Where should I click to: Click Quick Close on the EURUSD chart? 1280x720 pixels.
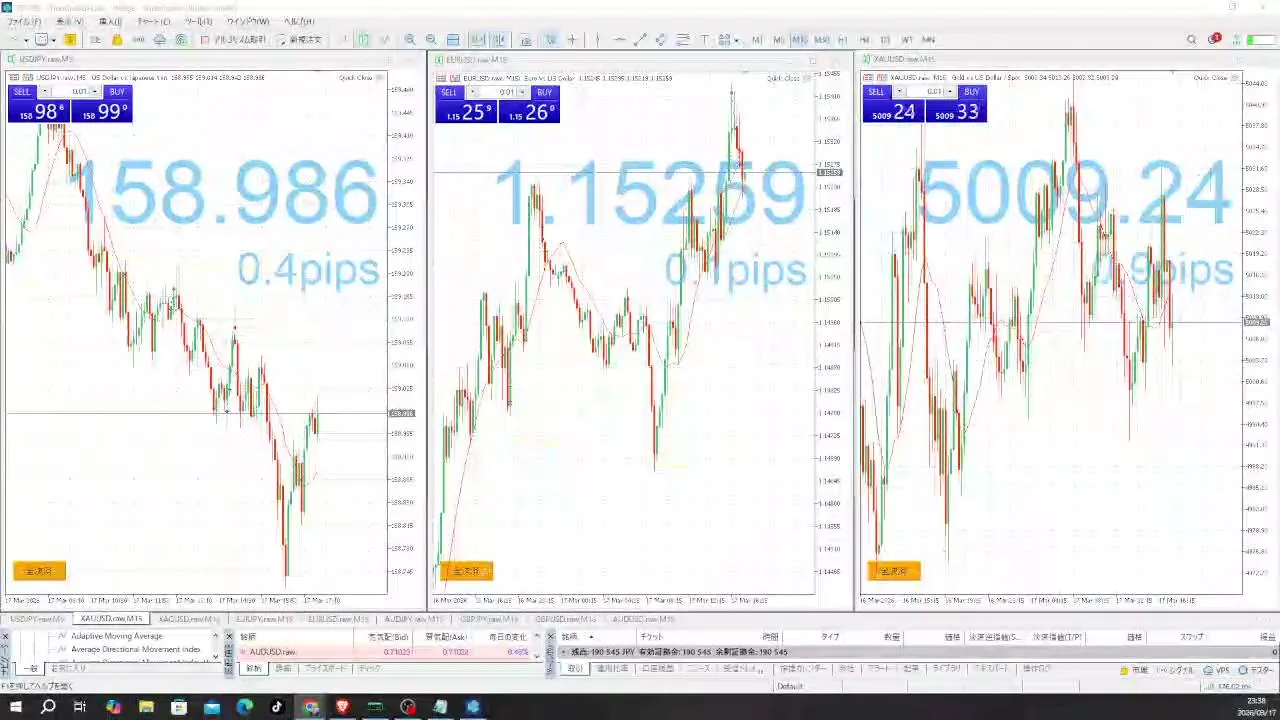pyautogui.click(x=784, y=78)
